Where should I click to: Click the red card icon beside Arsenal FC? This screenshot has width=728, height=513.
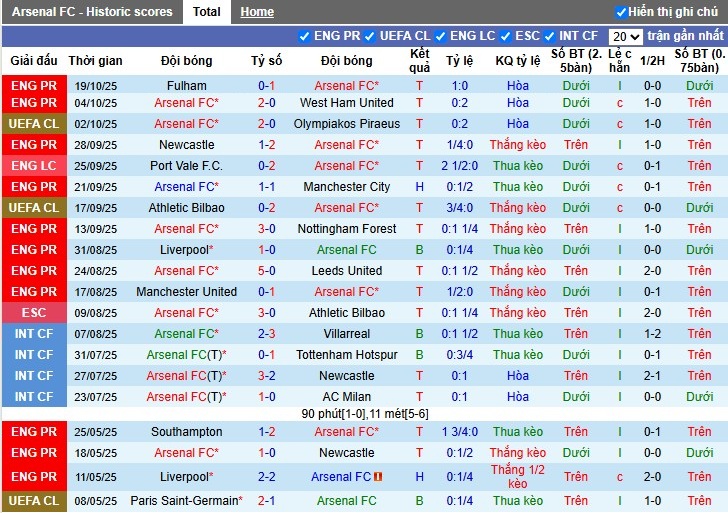tap(379, 478)
